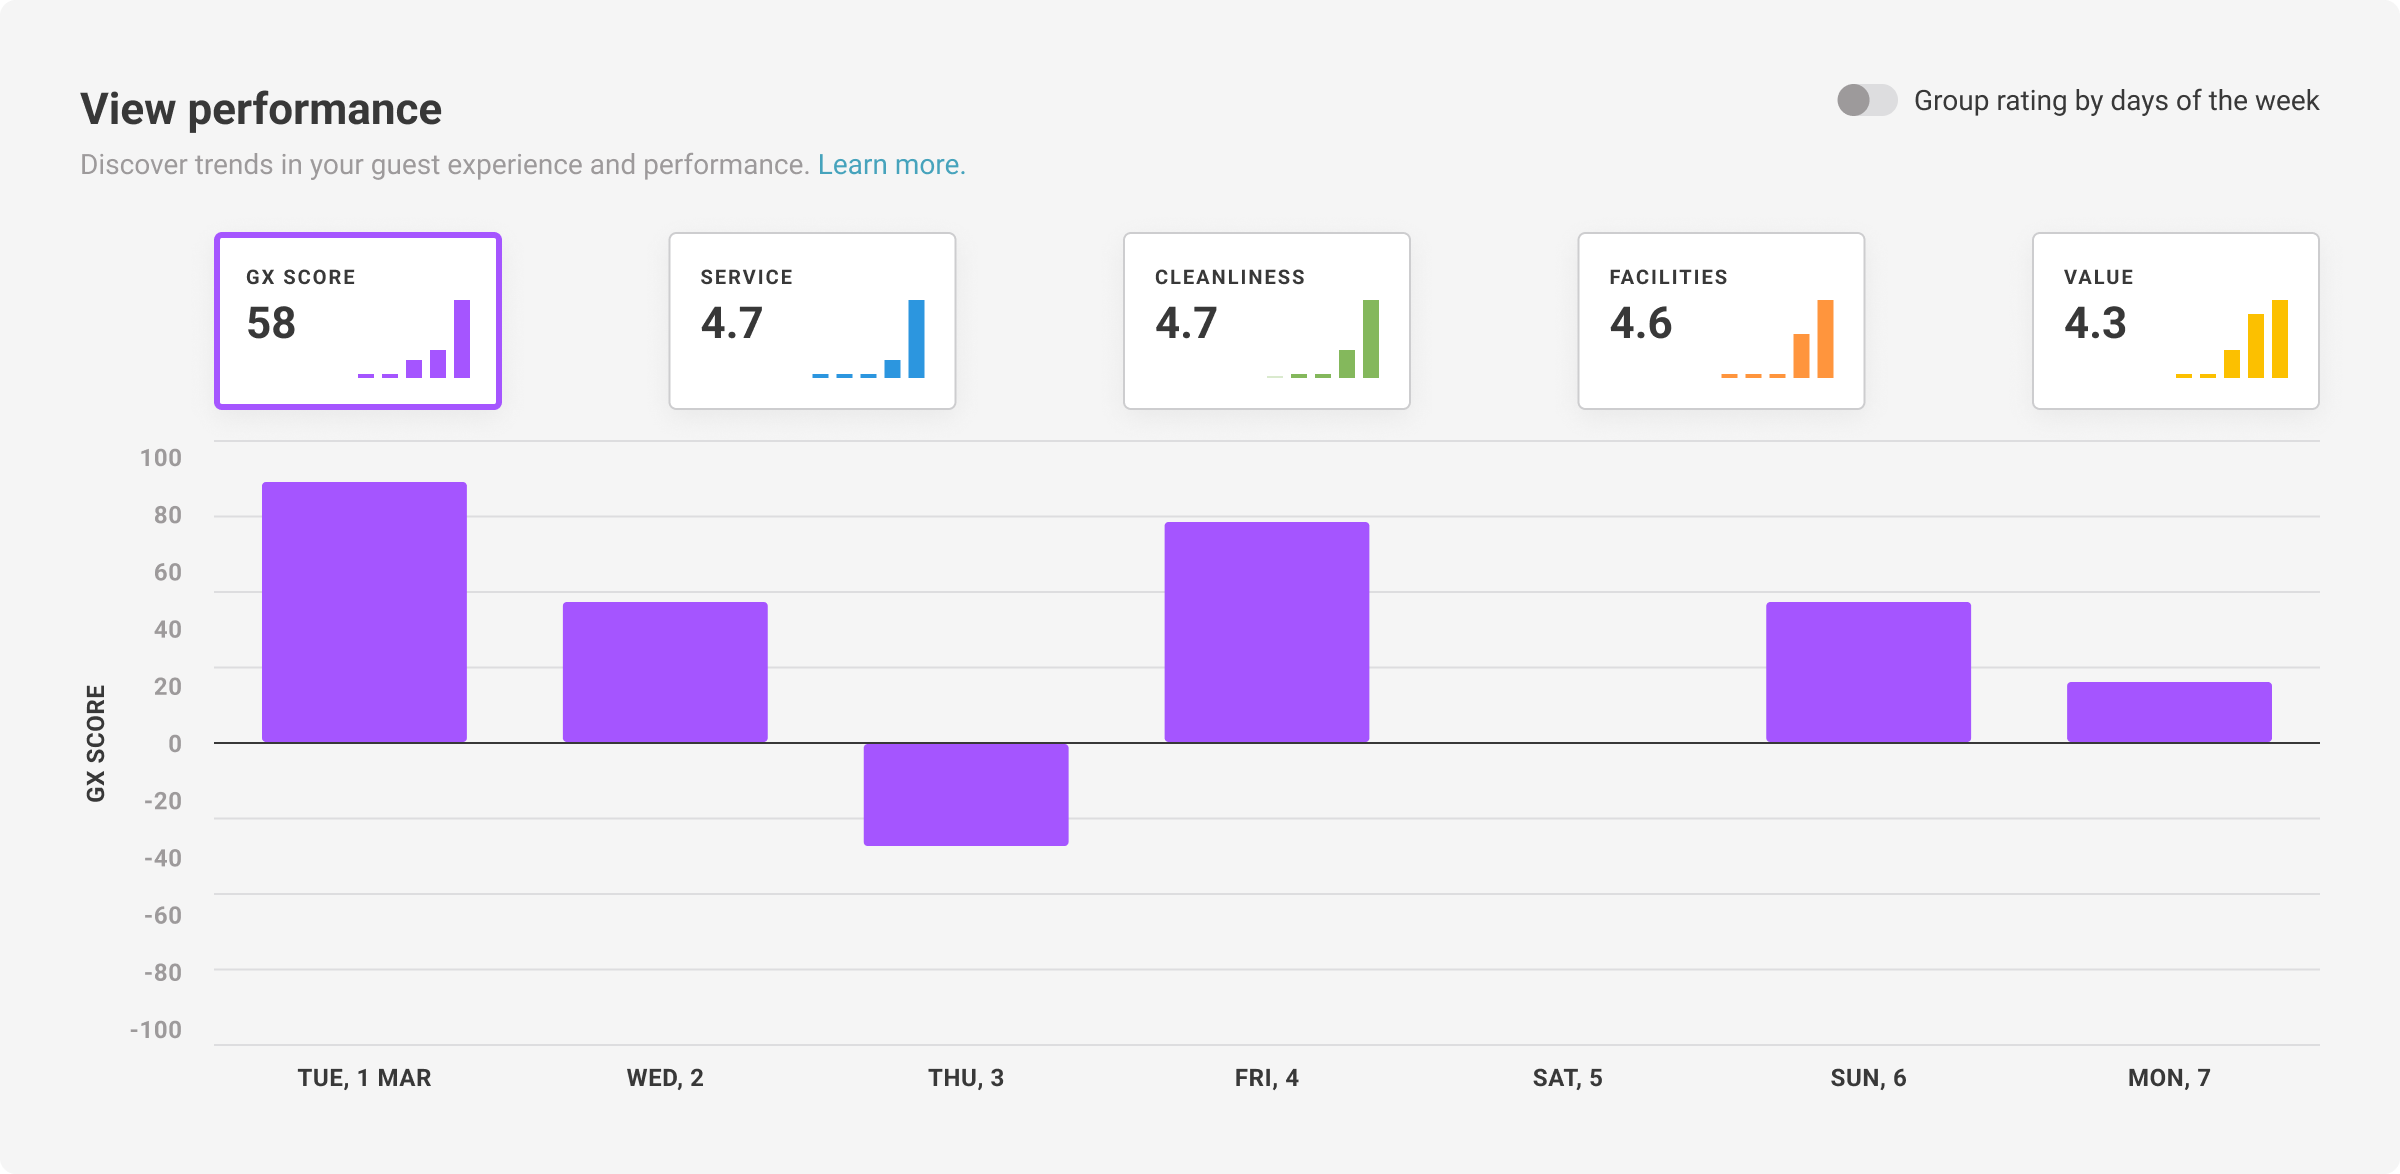Enable Group rating by days of the week
2400x1174 pixels.
click(x=1868, y=100)
